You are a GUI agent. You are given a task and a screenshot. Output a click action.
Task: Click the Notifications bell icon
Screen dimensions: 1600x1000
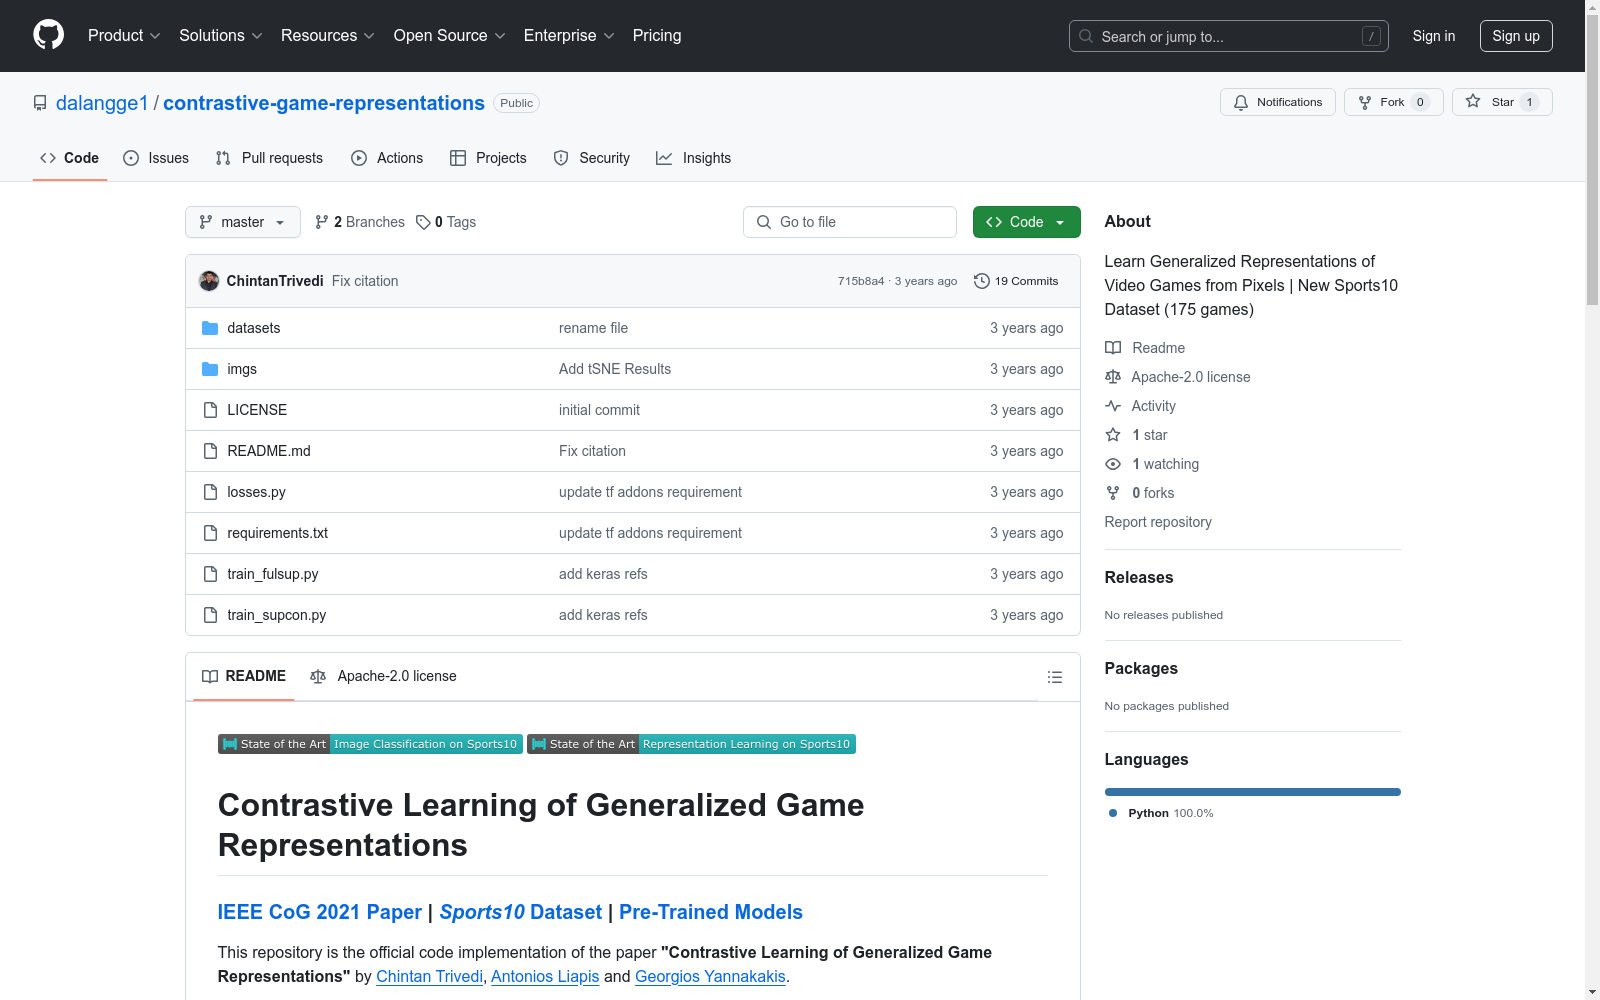(1241, 102)
